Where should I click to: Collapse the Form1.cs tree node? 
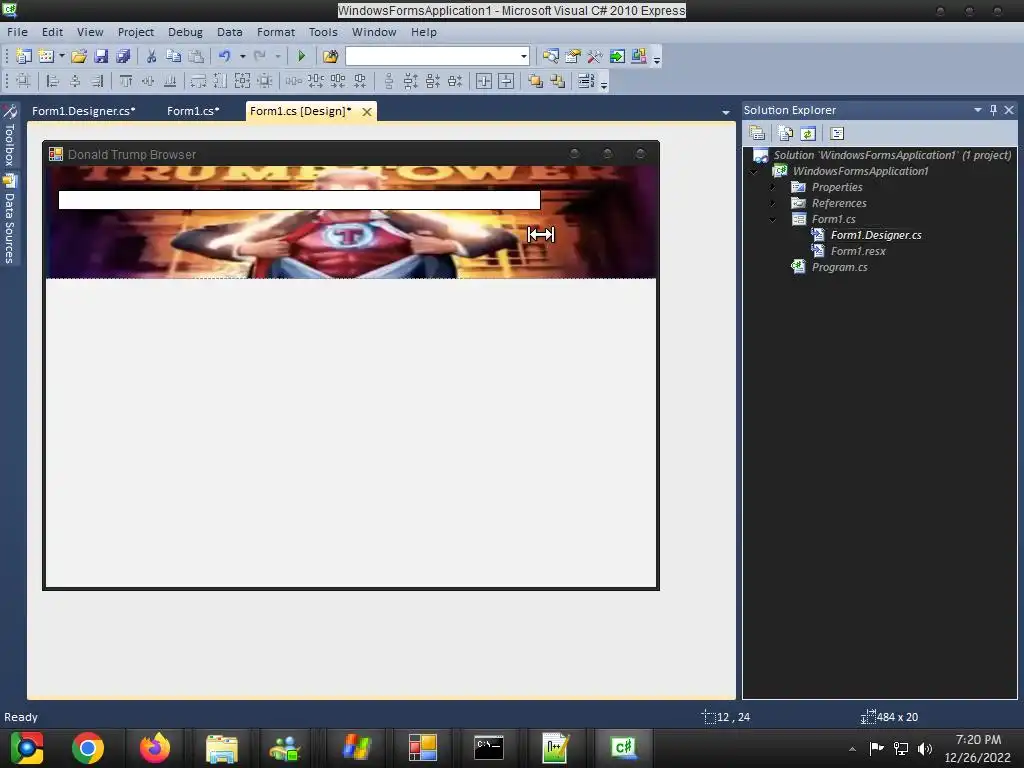pyautogui.click(x=773, y=219)
